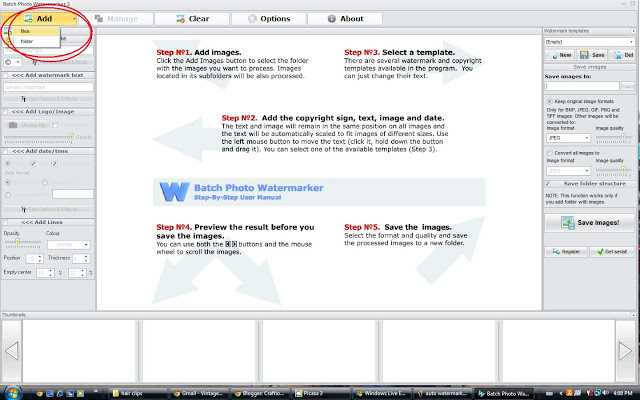Toggle second checked box in date/time row
This screenshot has height=400, width=640.
(54, 164)
